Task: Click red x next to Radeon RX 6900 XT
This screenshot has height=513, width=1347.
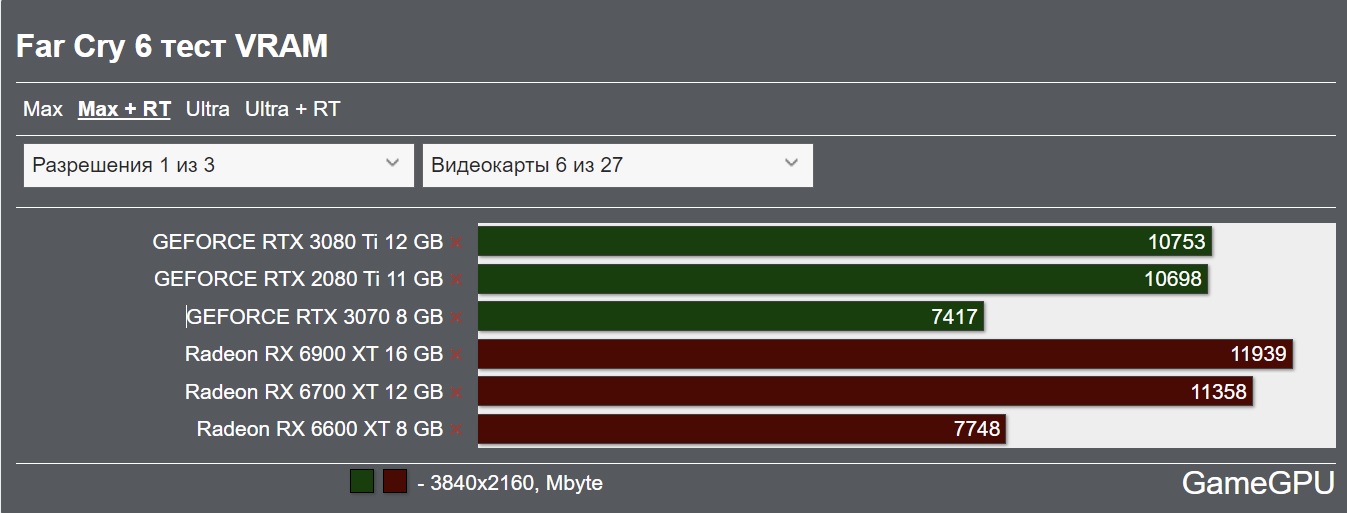Action: click(456, 355)
